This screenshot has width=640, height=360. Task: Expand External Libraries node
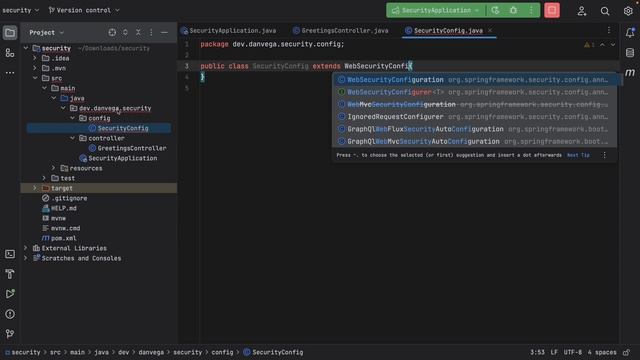coord(26,248)
